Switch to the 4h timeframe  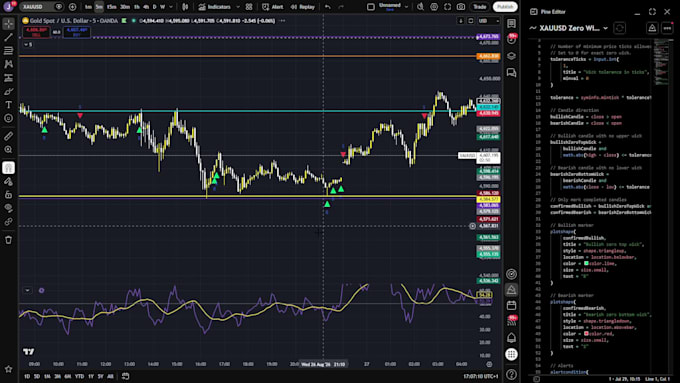pos(146,7)
